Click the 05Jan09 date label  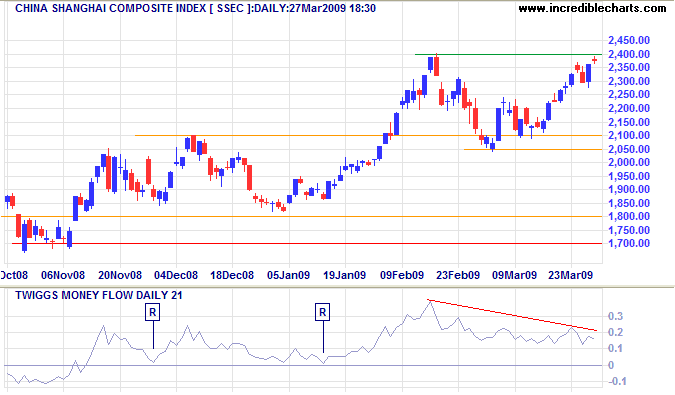[x=288, y=275]
